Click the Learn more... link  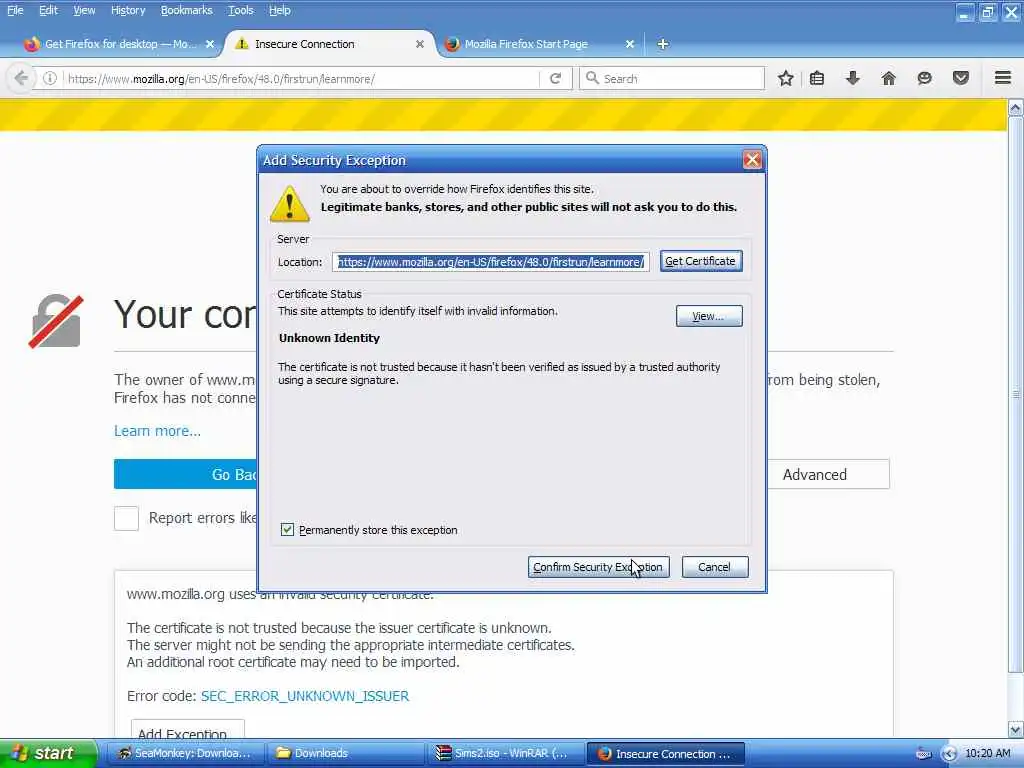pos(157,431)
